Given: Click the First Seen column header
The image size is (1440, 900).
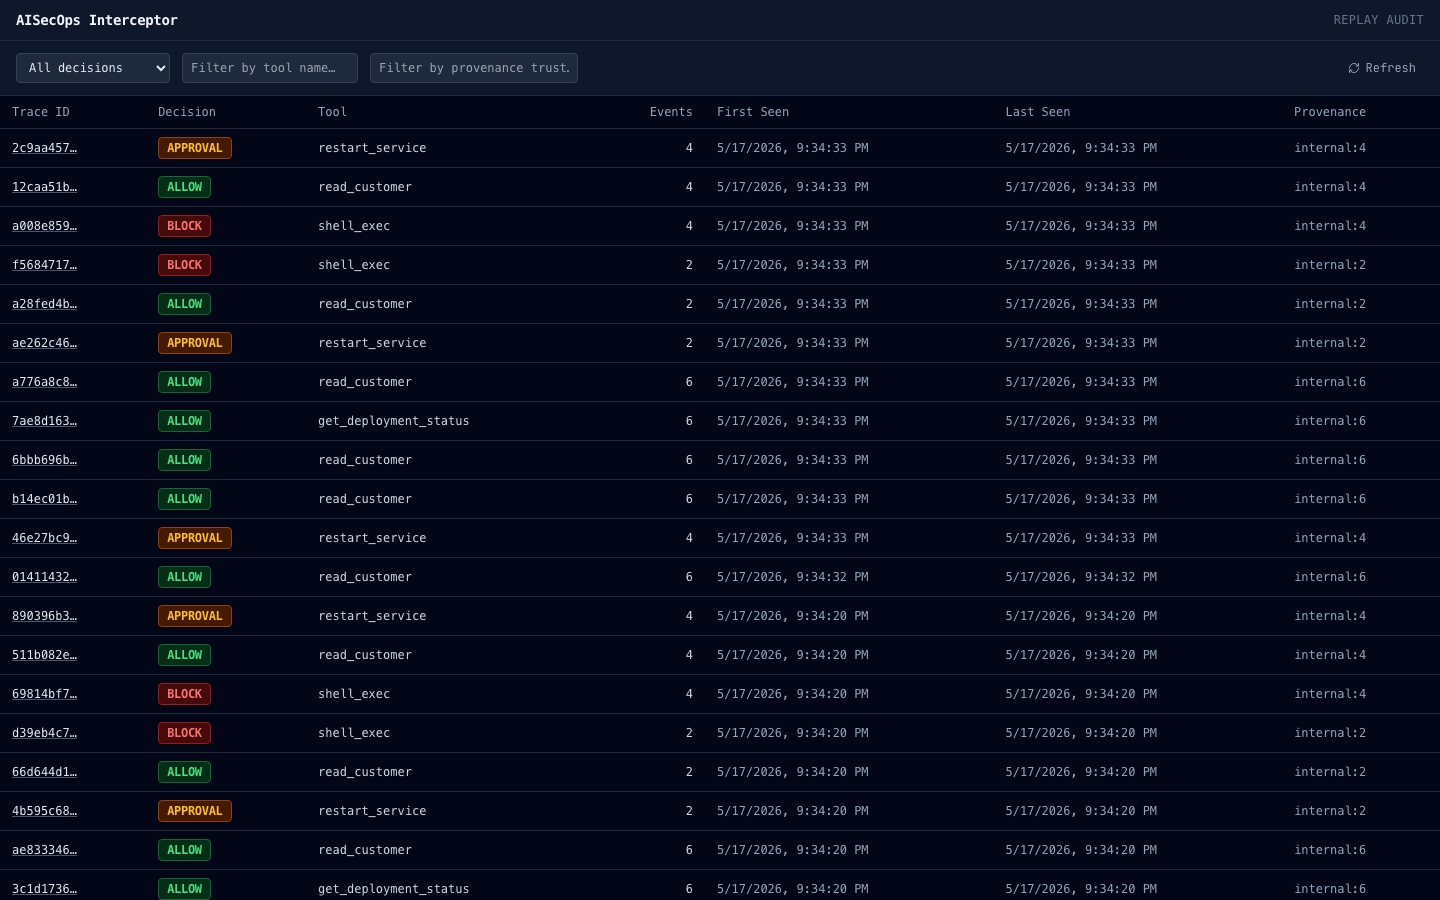Looking at the screenshot, I should coord(753,112).
